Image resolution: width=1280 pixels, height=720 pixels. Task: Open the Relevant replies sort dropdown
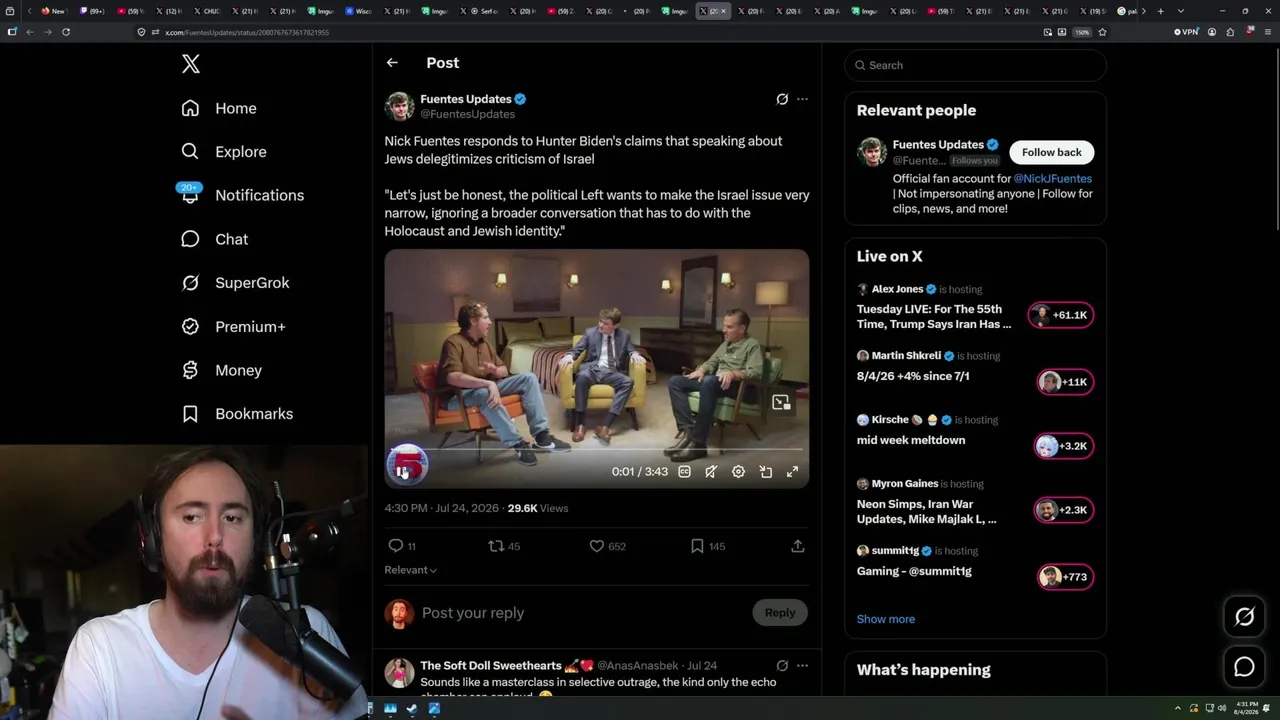coord(411,570)
